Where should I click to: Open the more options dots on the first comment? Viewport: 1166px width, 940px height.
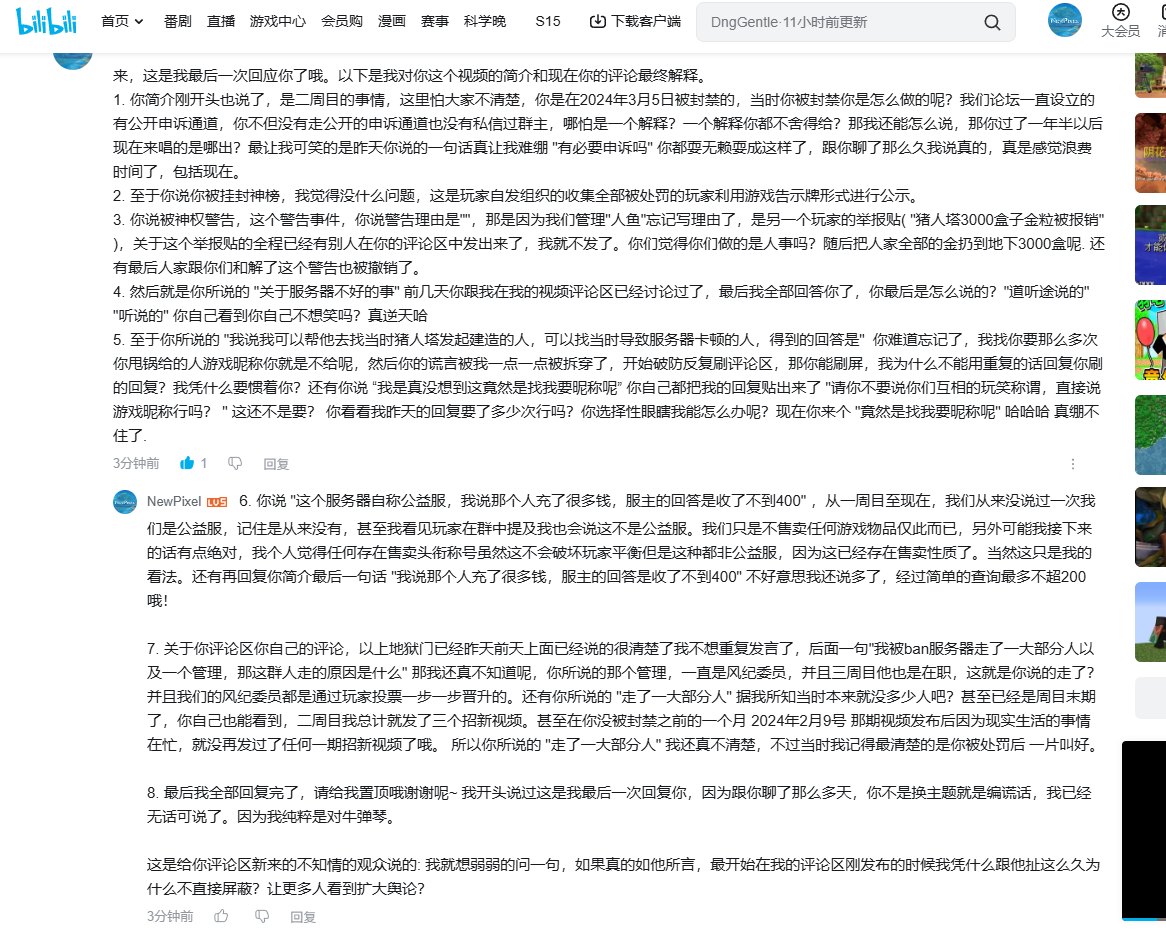(1073, 464)
